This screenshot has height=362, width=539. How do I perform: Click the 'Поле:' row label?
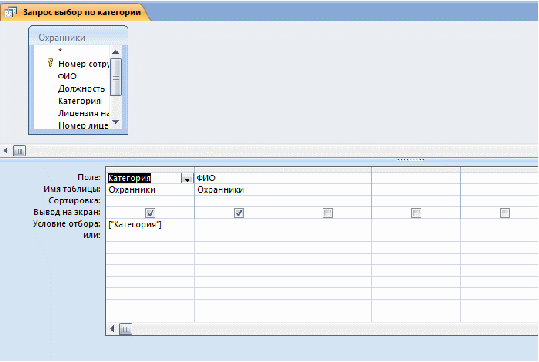click(x=89, y=177)
